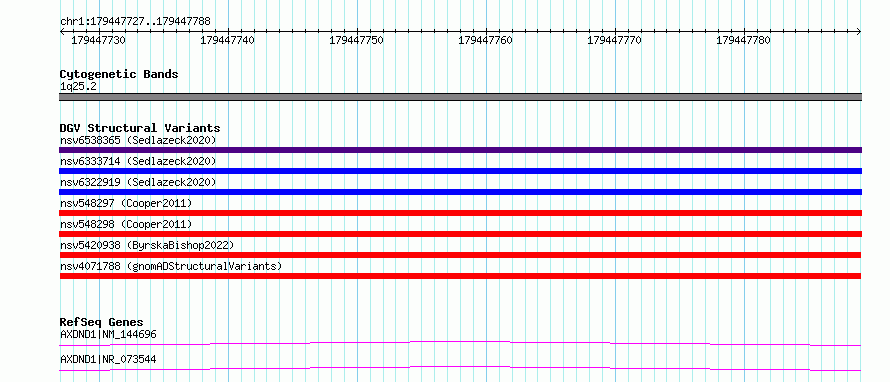Click the Cytogenetic Bands track title
This screenshot has height=382, width=890.
(119, 74)
